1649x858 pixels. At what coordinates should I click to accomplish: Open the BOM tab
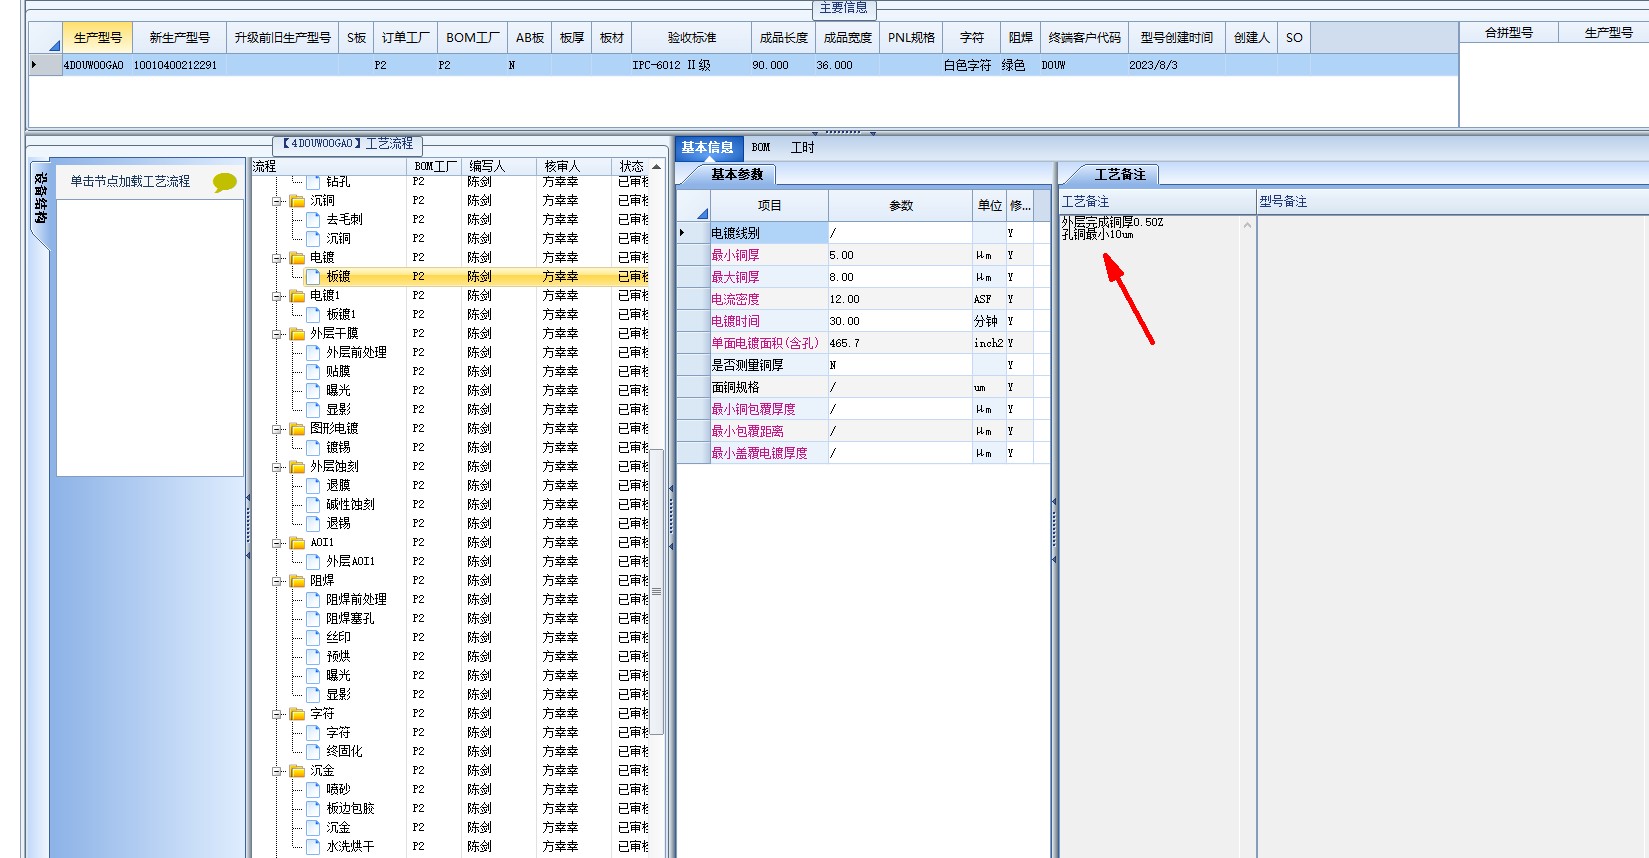click(761, 148)
